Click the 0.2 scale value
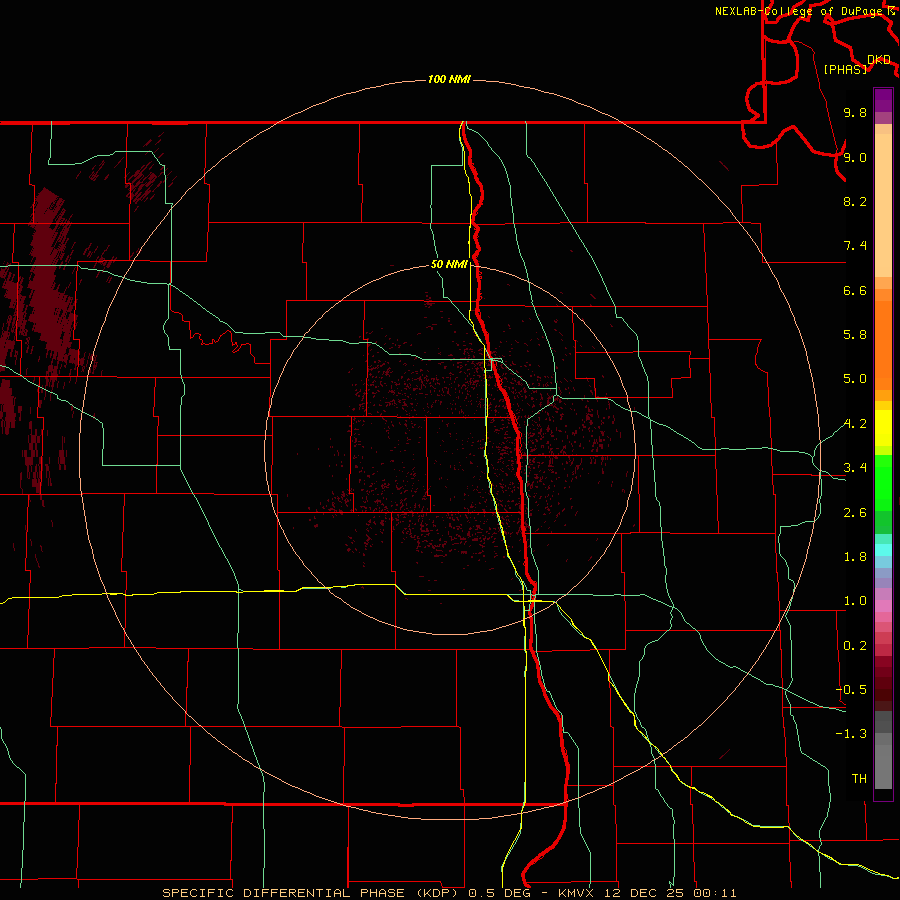The height and width of the screenshot is (900, 900). point(855,646)
